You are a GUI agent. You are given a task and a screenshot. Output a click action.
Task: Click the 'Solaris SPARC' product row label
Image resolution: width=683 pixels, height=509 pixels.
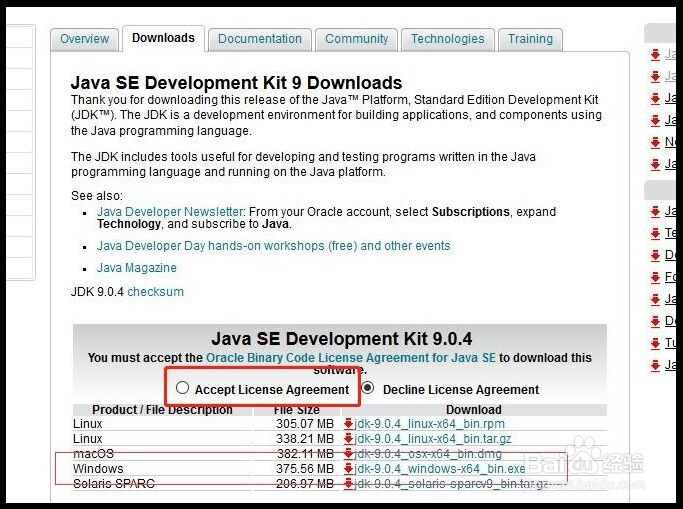114,484
